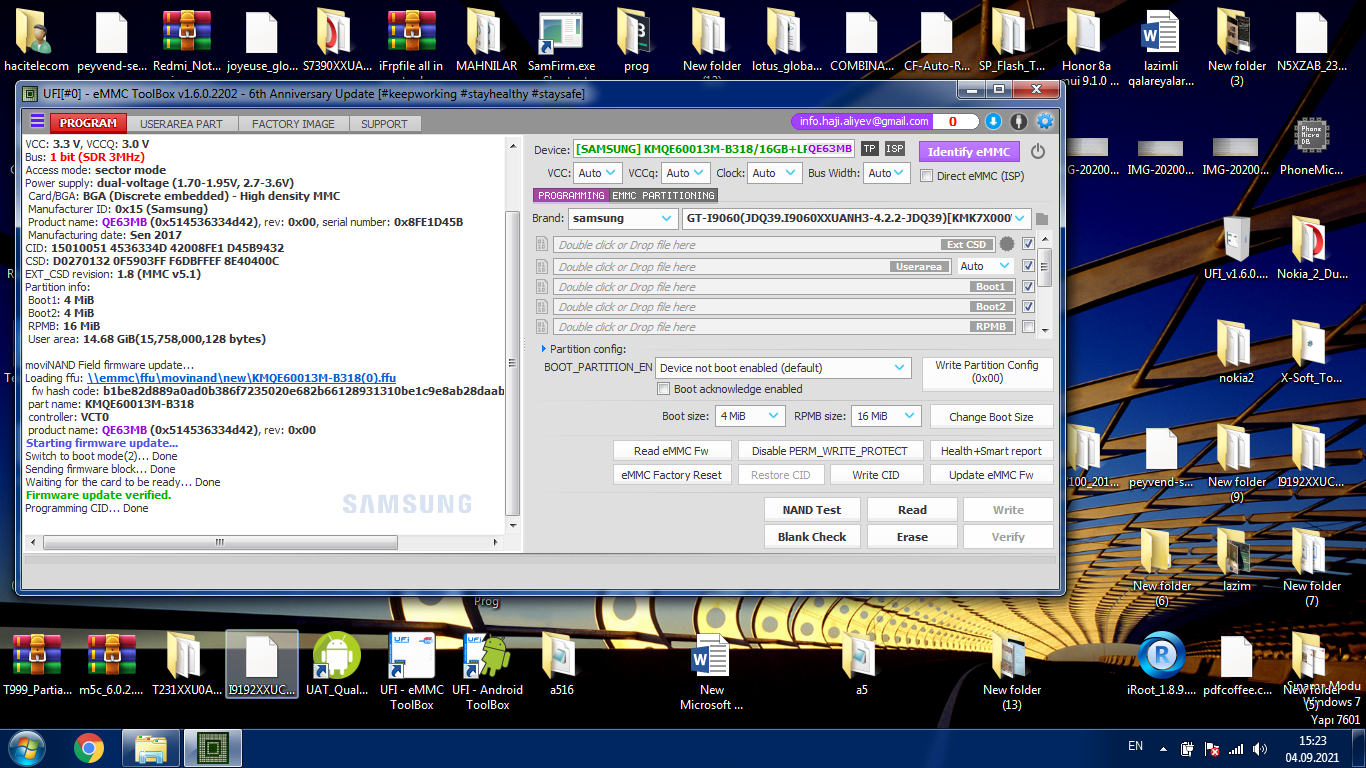Open the Userarea Auto dropdown
This screenshot has width=1366, height=768.
[x=985, y=266]
